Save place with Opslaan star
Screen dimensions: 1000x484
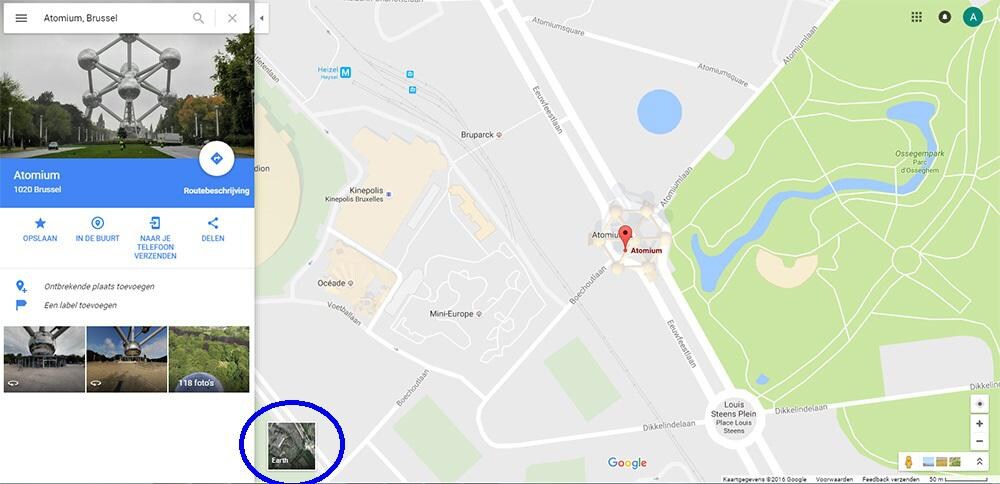(40, 230)
